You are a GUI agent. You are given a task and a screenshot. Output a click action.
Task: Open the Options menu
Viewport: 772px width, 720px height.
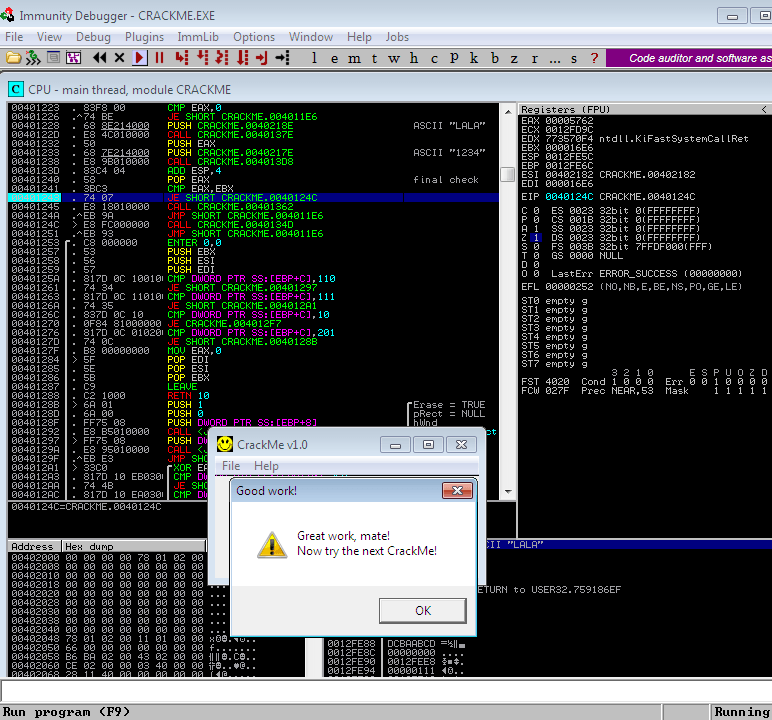(254, 37)
